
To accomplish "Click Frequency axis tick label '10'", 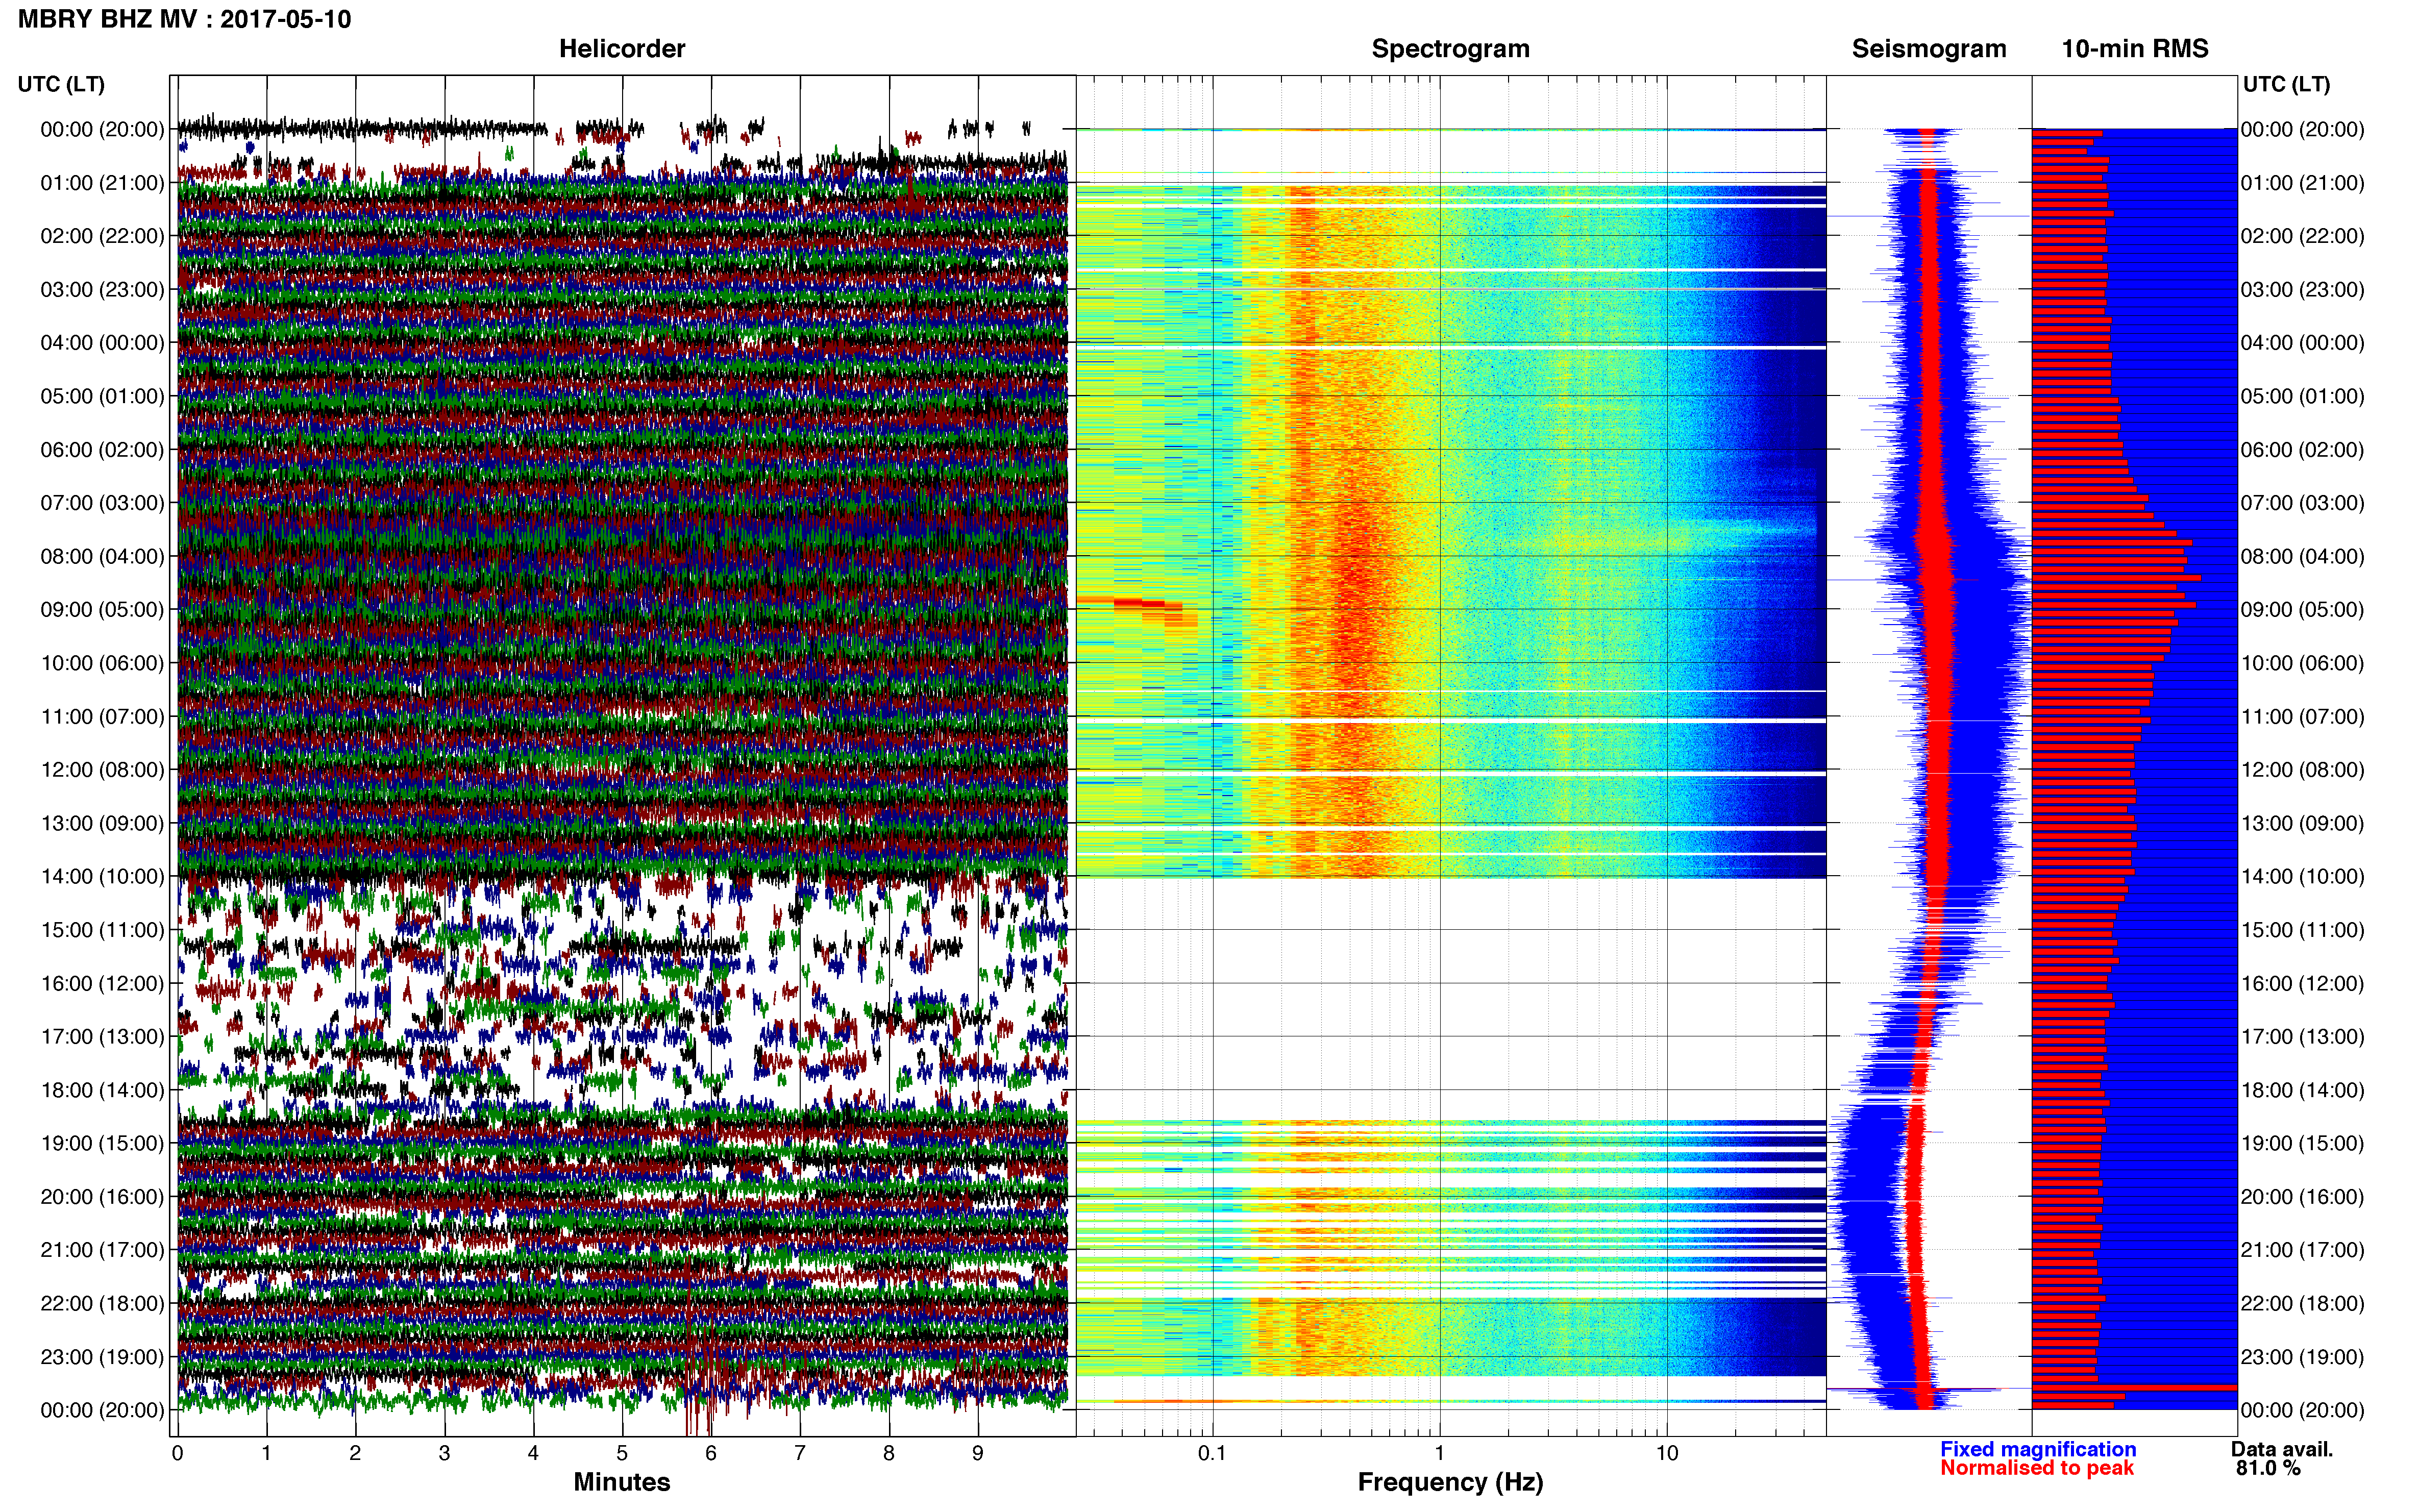I will click(x=1667, y=1454).
